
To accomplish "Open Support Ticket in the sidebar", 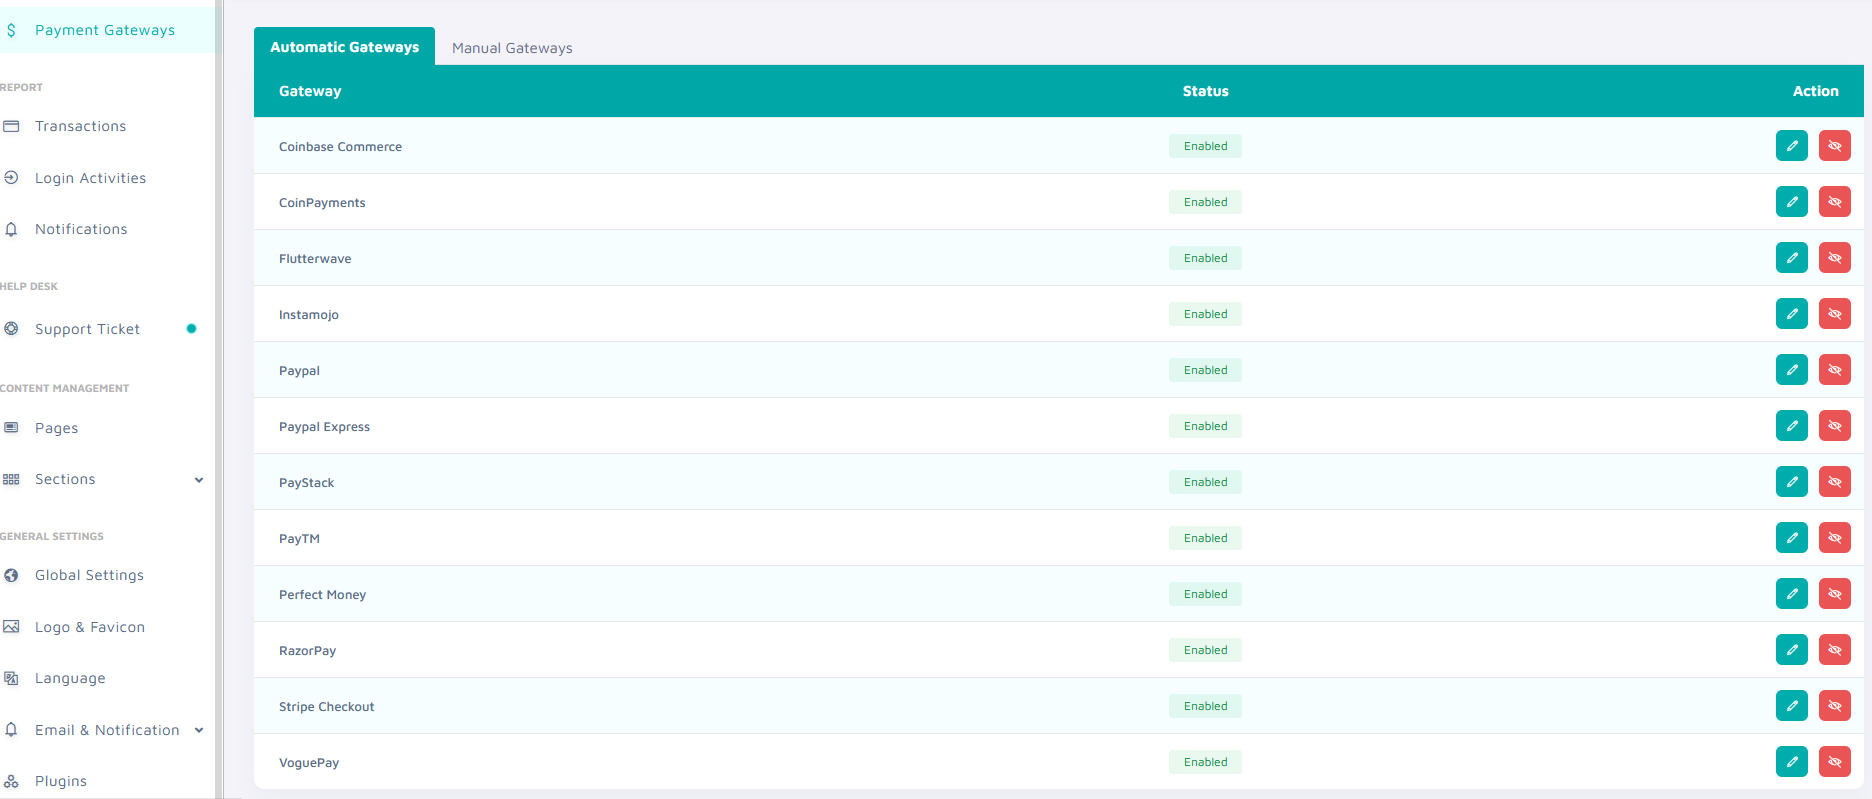I will pyautogui.click(x=87, y=329).
